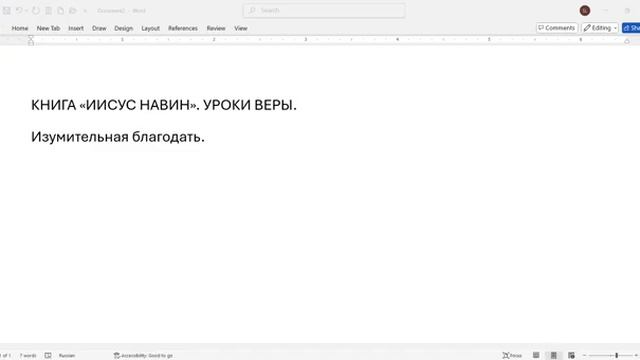Screen dimensions: 640x360
Task: Enable Focus mode from status bar
Action: click(x=512, y=356)
